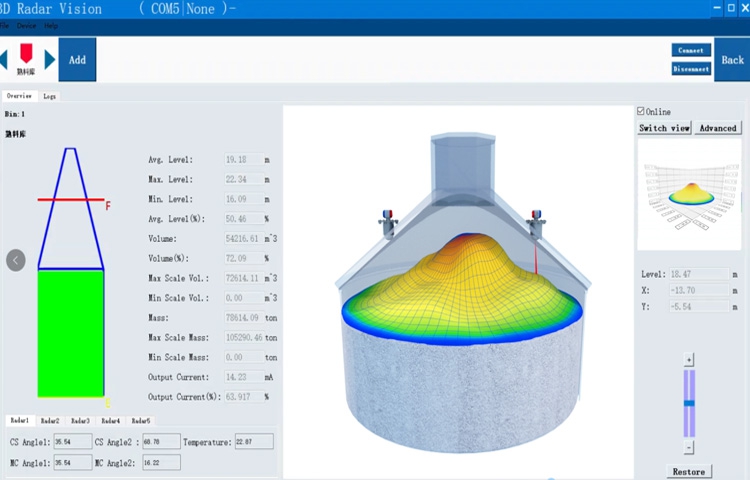Open the File menu
The image size is (750, 480).
(5, 25)
